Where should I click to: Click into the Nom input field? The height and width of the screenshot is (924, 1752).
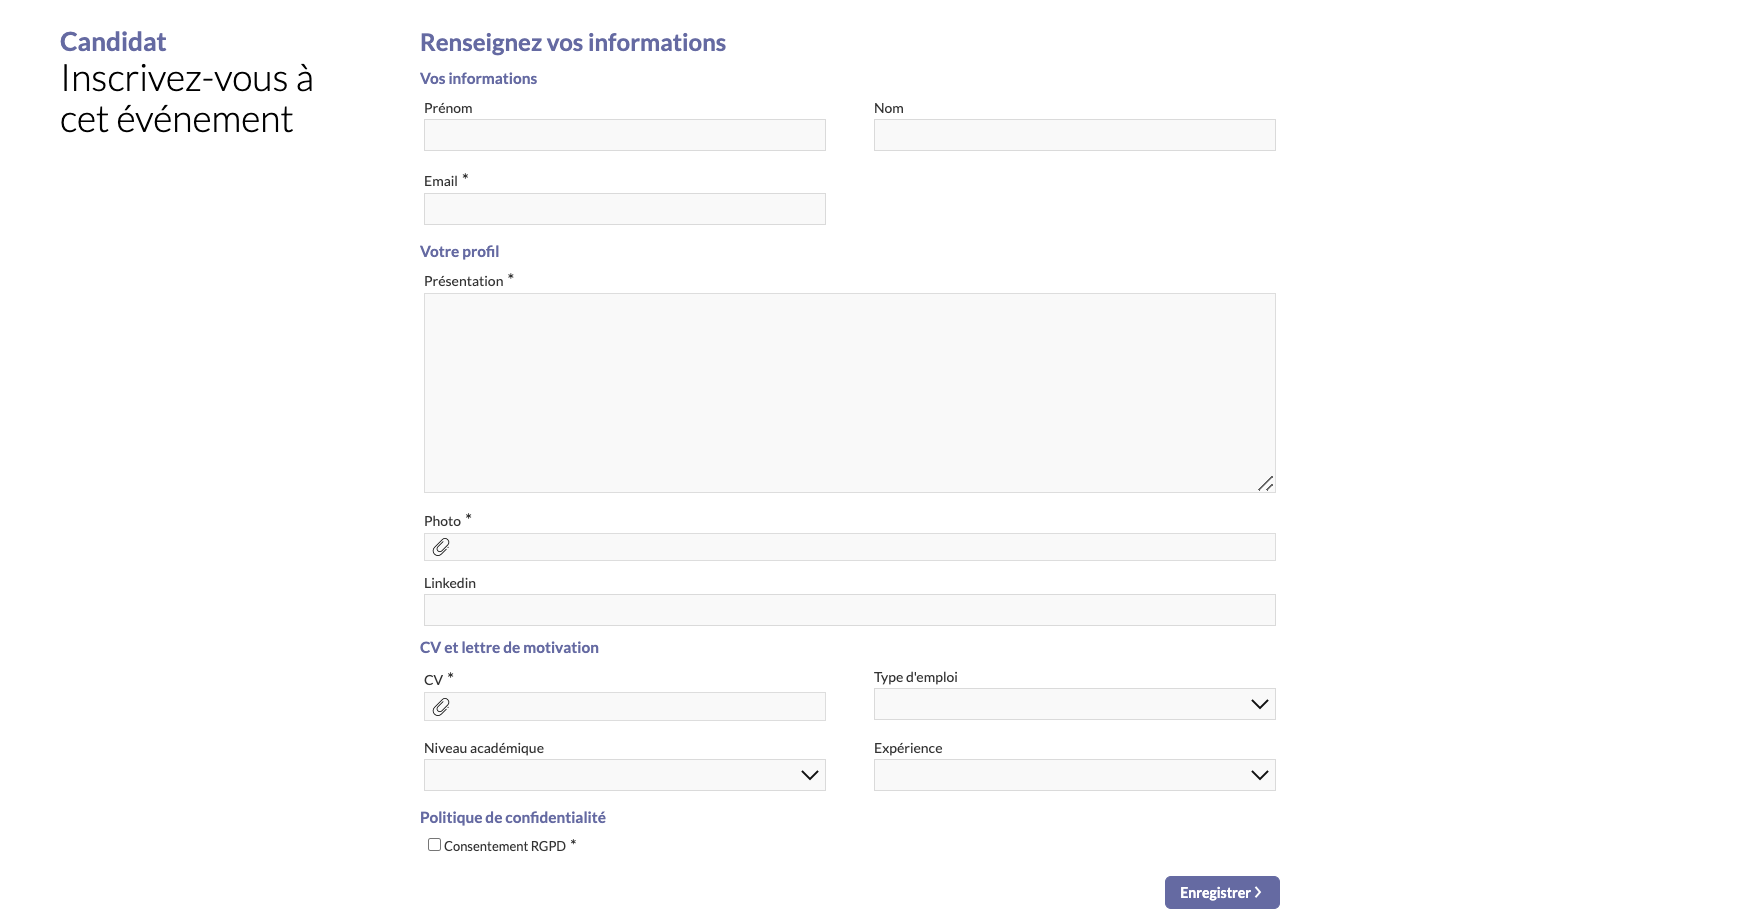[x=1074, y=135]
